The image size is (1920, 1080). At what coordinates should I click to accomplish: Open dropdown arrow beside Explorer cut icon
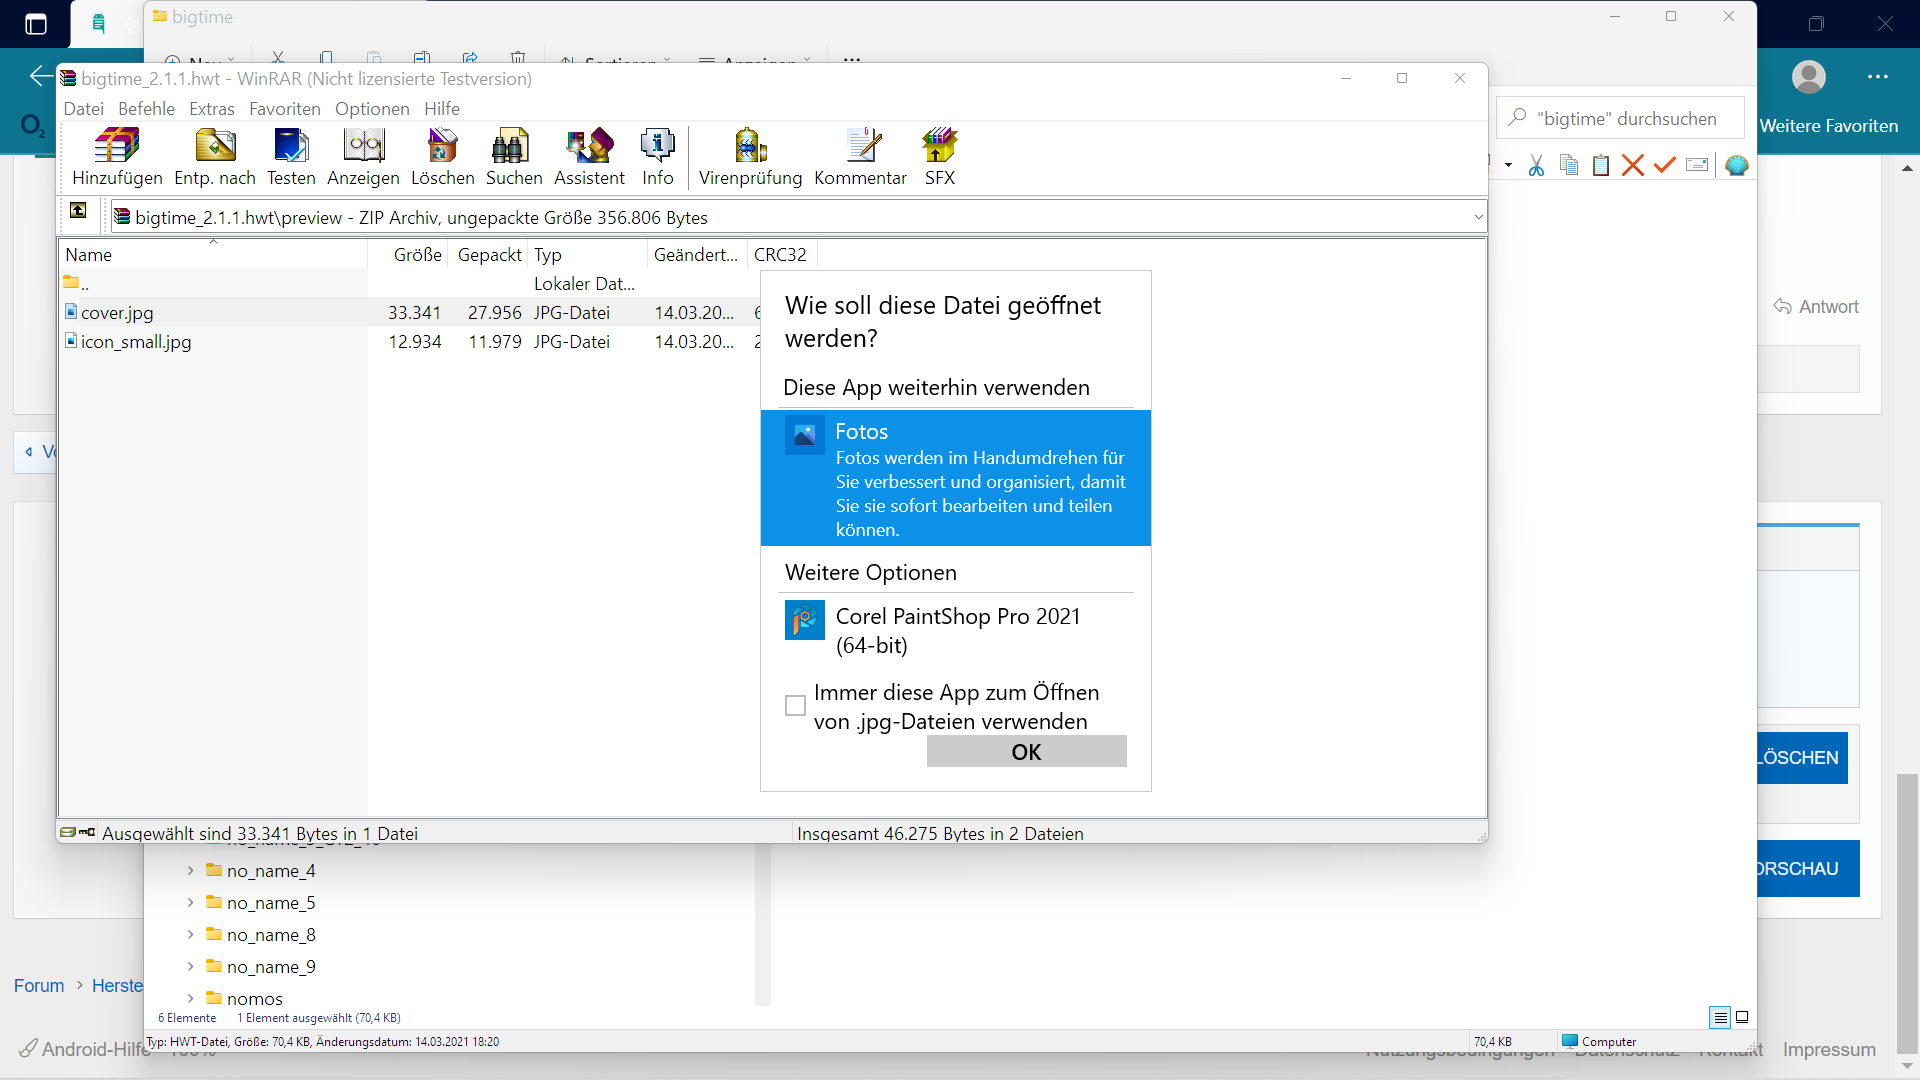pyautogui.click(x=1509, y=166)
